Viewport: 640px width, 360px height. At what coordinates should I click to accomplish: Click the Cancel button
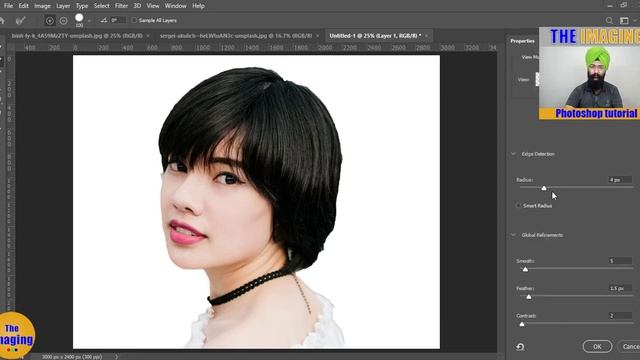pos(629,346)
